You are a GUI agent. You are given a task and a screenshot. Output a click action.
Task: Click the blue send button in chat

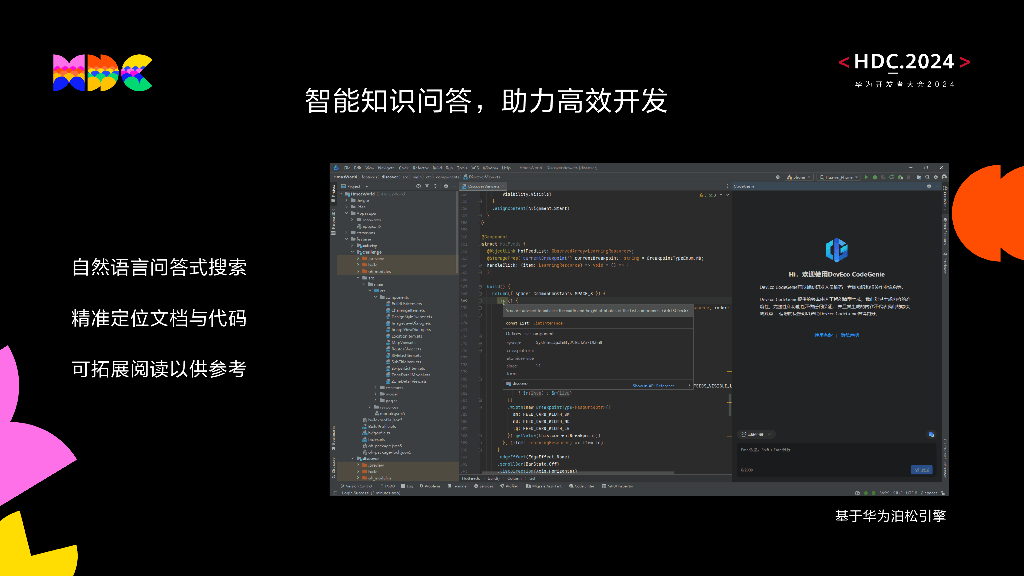pyautogui.click(x=921, y=469)
